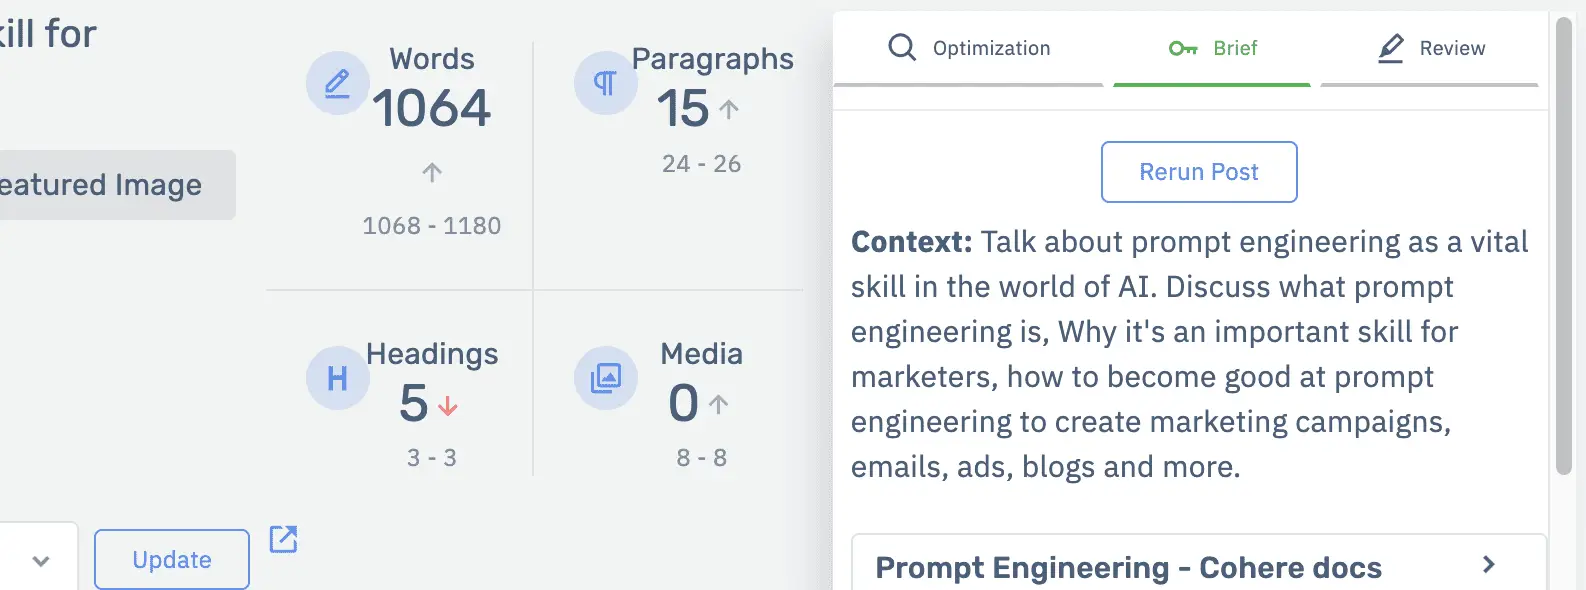Click the red down arrow beside Headings count
Image resolution: width=1586 pixels, height=590 pixels.
click(x=448, y=405)
